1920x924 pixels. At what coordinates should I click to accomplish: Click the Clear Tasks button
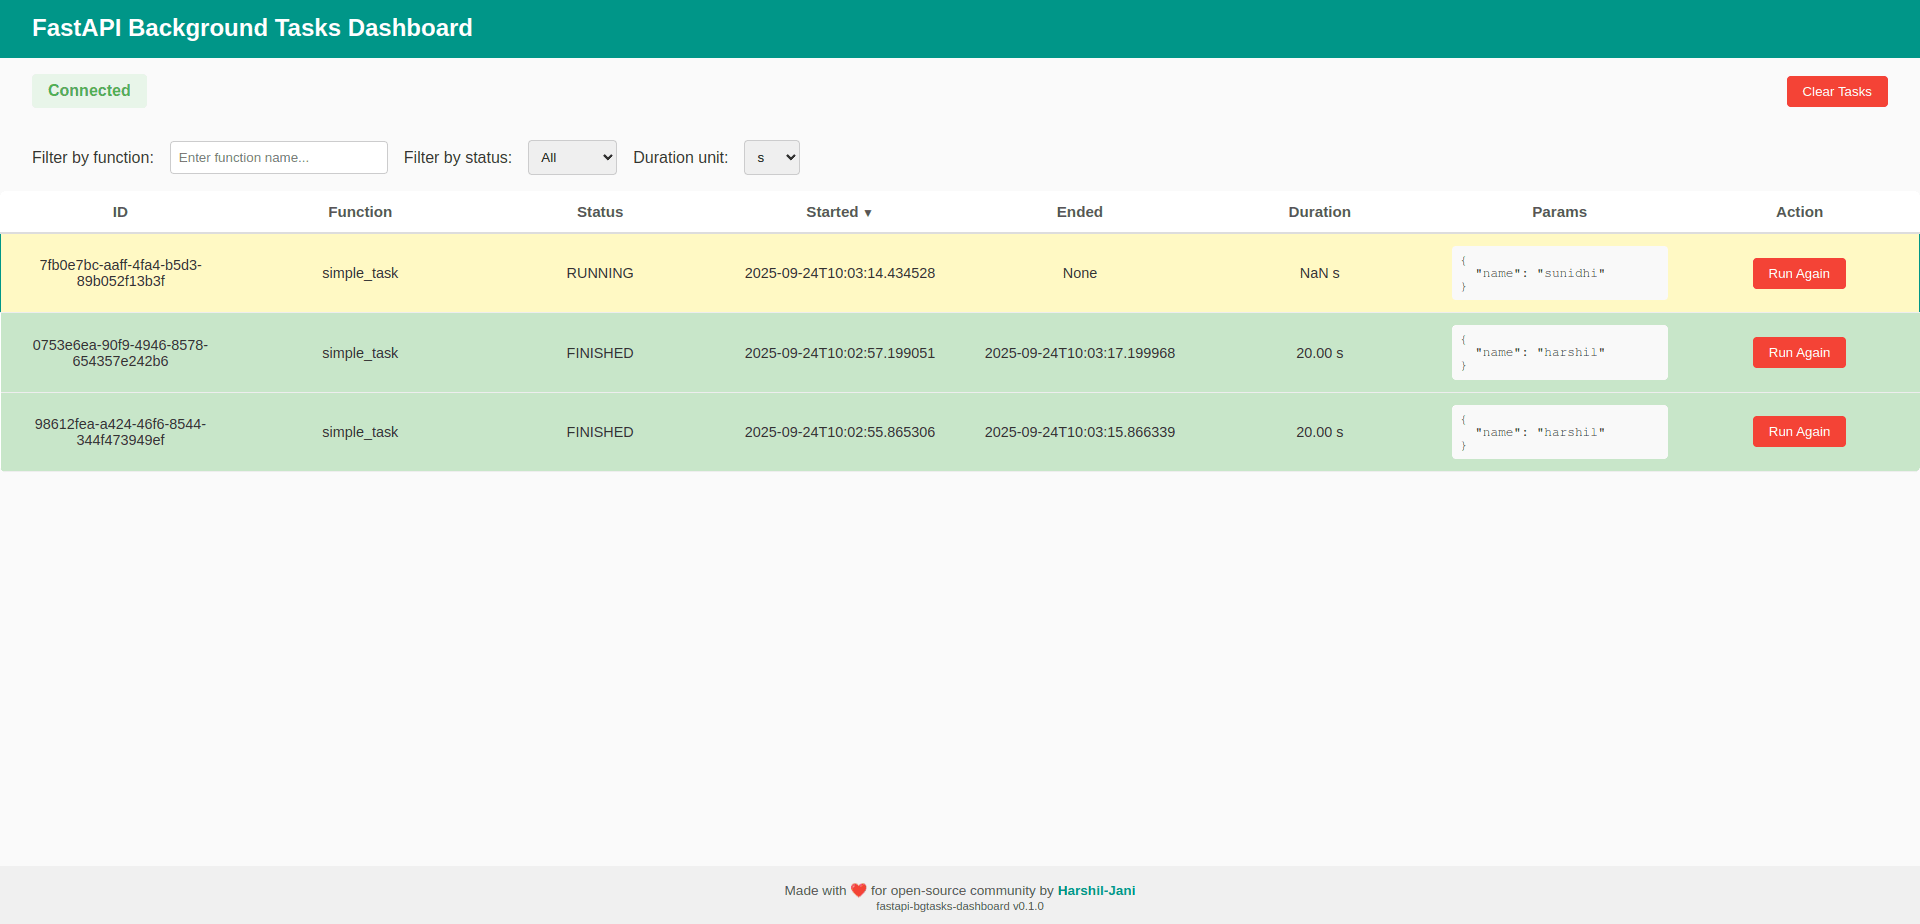coord(1836,91)
